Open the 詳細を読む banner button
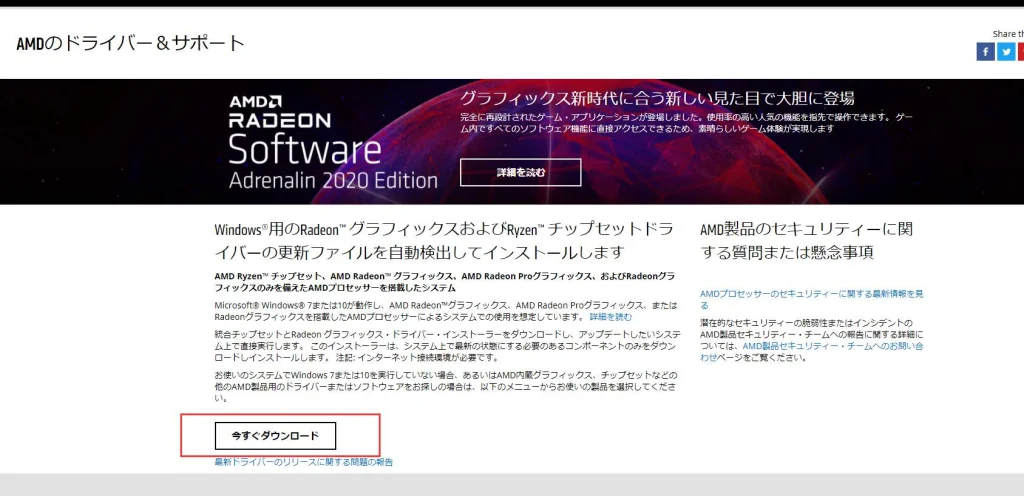 pos(520,172)
